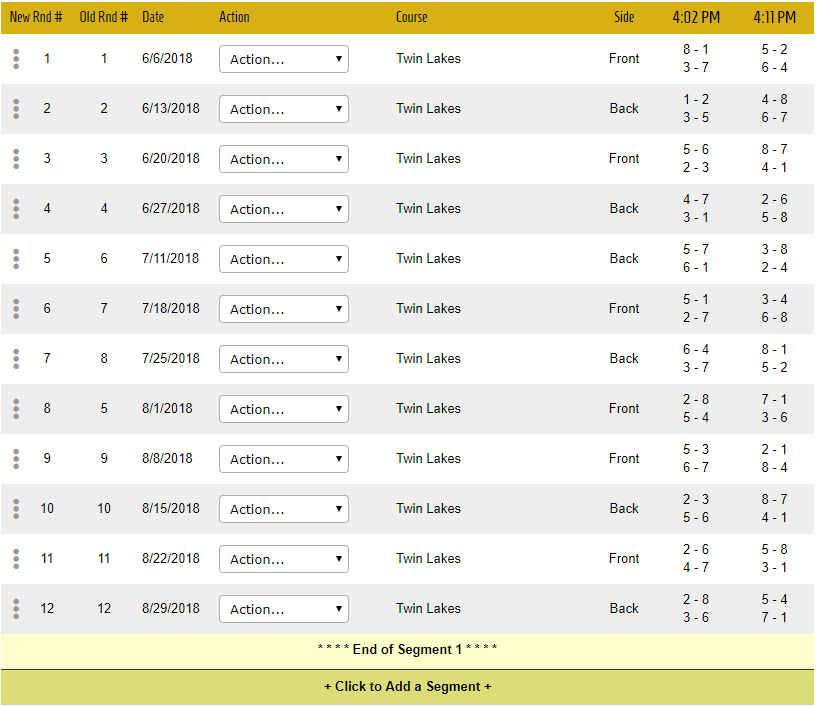817x706 pixels.
Task: Click Add a Segment button
Action: (x=407, y=687)
